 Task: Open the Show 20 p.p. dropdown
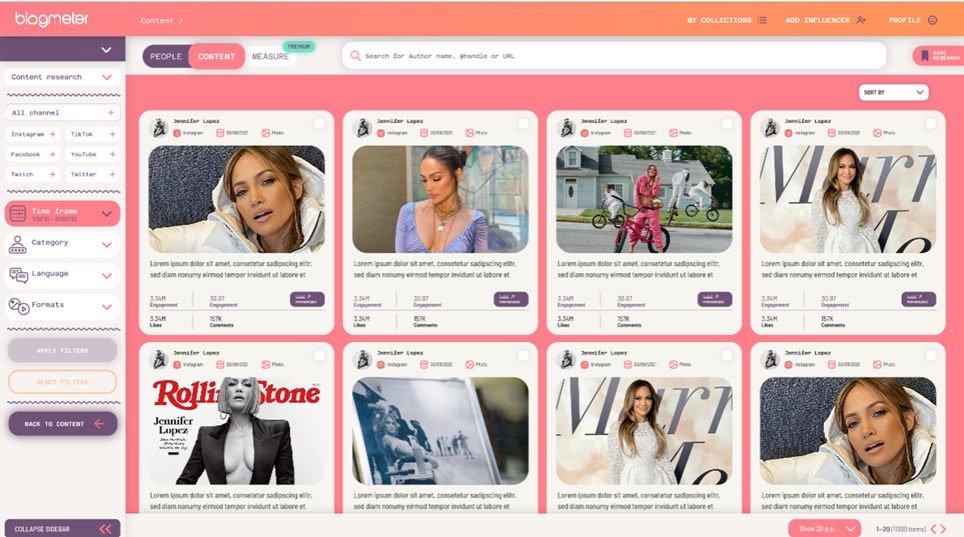pos(826,528)
